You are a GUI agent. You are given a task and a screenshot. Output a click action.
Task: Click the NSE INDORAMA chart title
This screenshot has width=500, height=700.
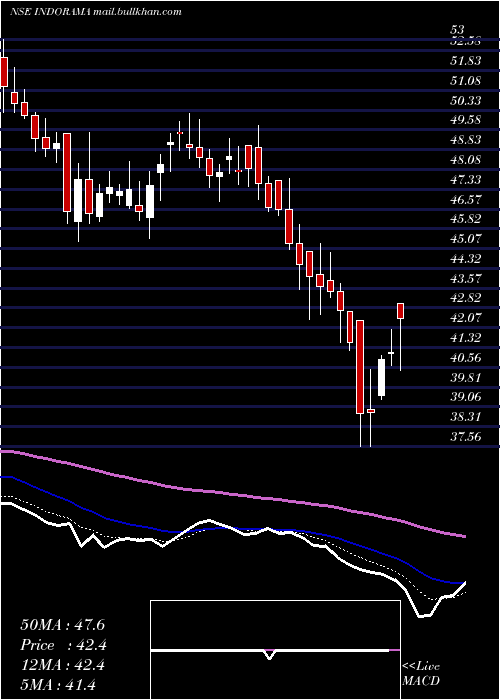point(96,12)
